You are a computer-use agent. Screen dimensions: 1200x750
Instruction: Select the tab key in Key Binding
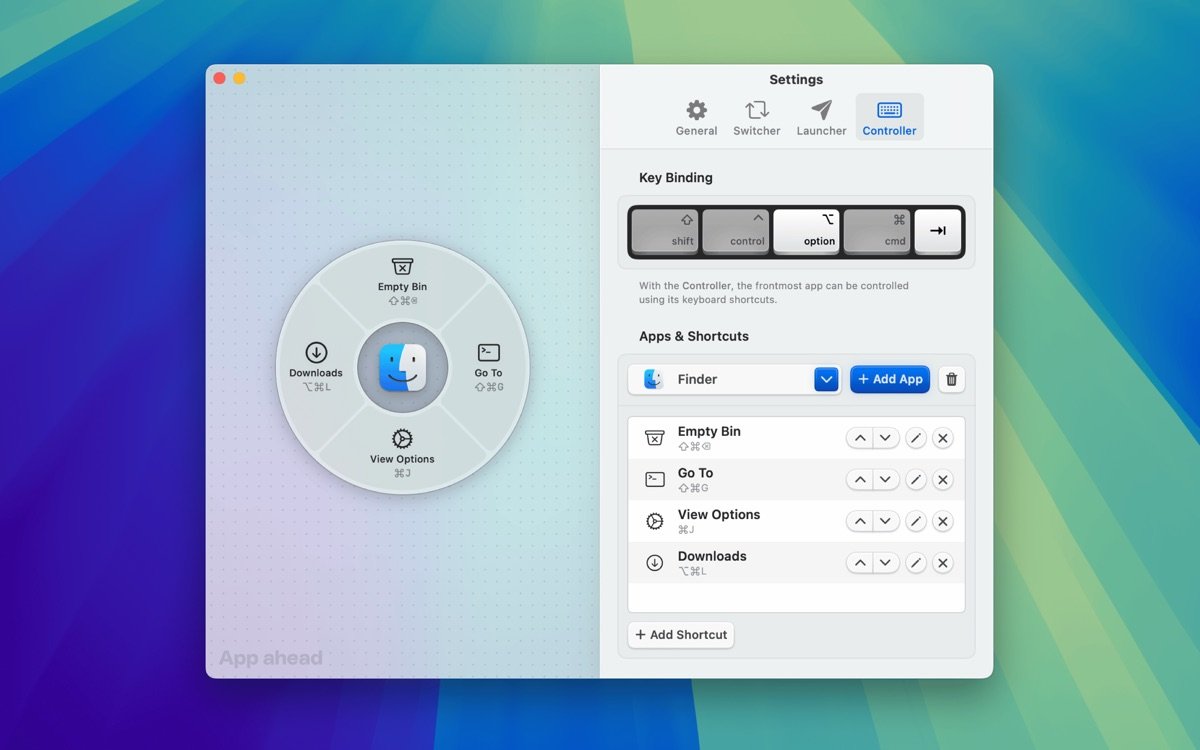[938, 231]
